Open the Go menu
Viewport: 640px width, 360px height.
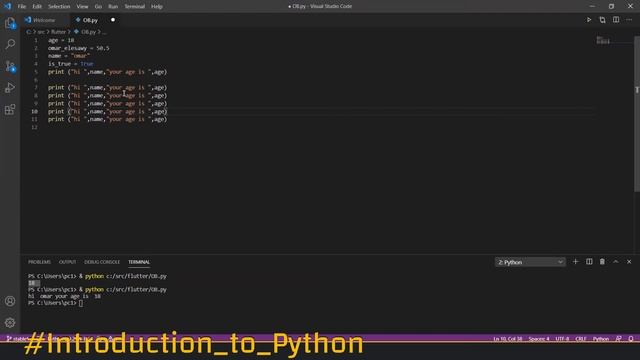pyautogui.click(x=98, y=7)
